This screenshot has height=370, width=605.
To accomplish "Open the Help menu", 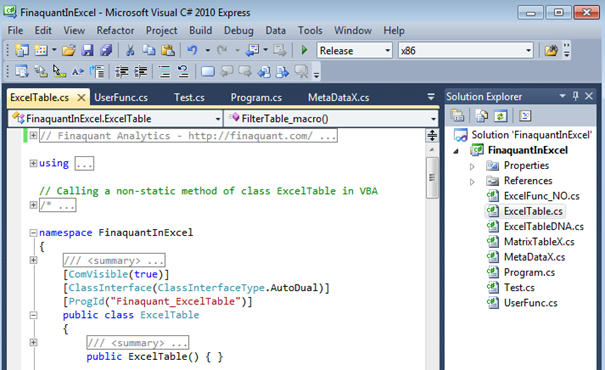I will (x=394, y=30).
